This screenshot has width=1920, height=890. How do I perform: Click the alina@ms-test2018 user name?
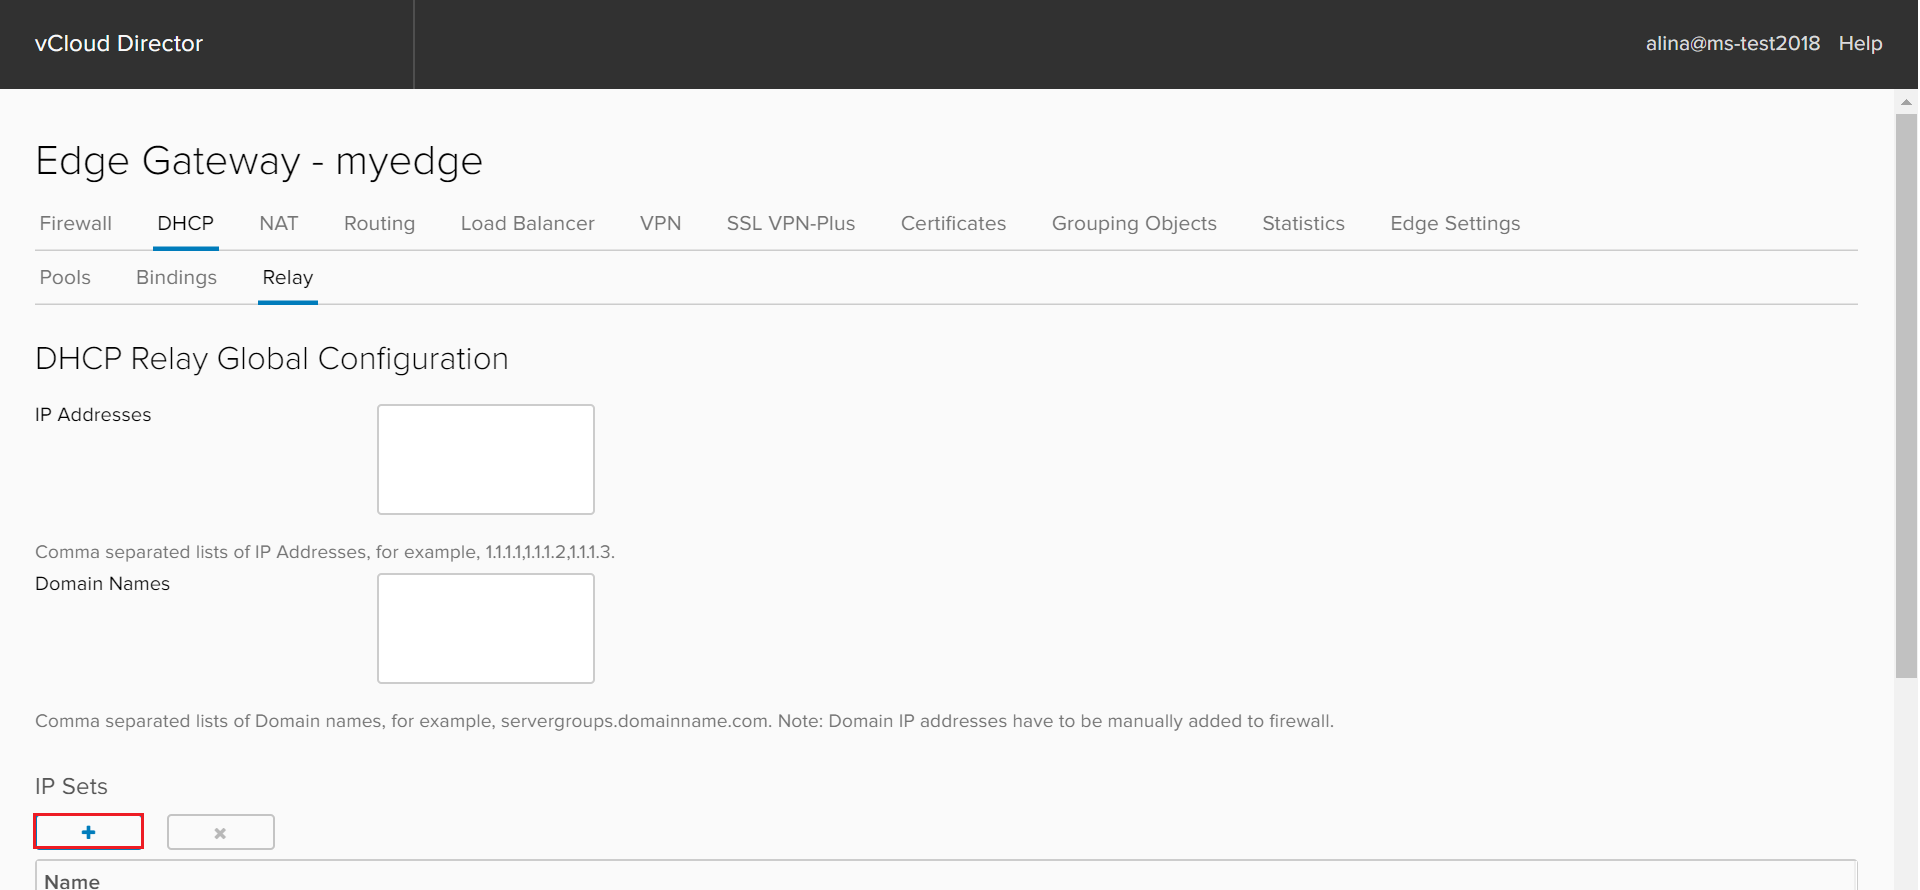point(1733,43)
